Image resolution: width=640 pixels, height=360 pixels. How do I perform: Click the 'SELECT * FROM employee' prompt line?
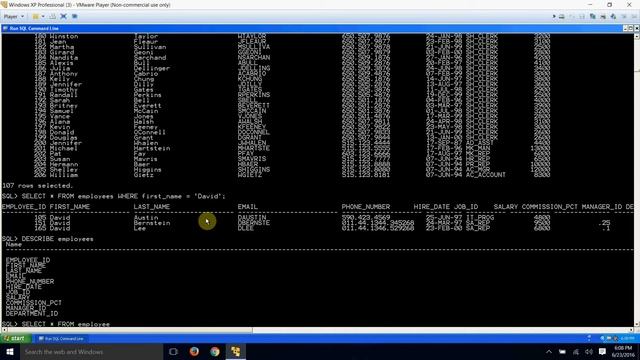point(56,324)
